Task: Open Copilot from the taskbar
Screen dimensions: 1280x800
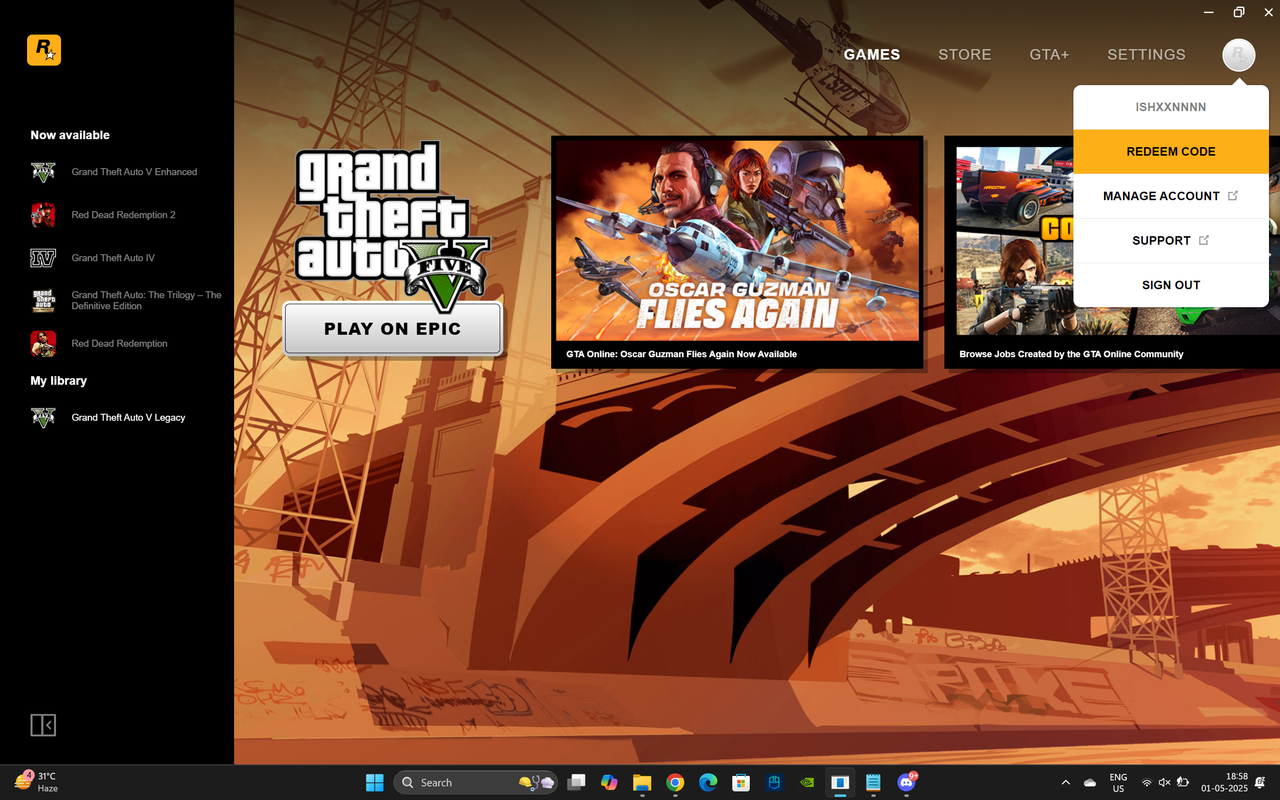Action: pos(609,782)
